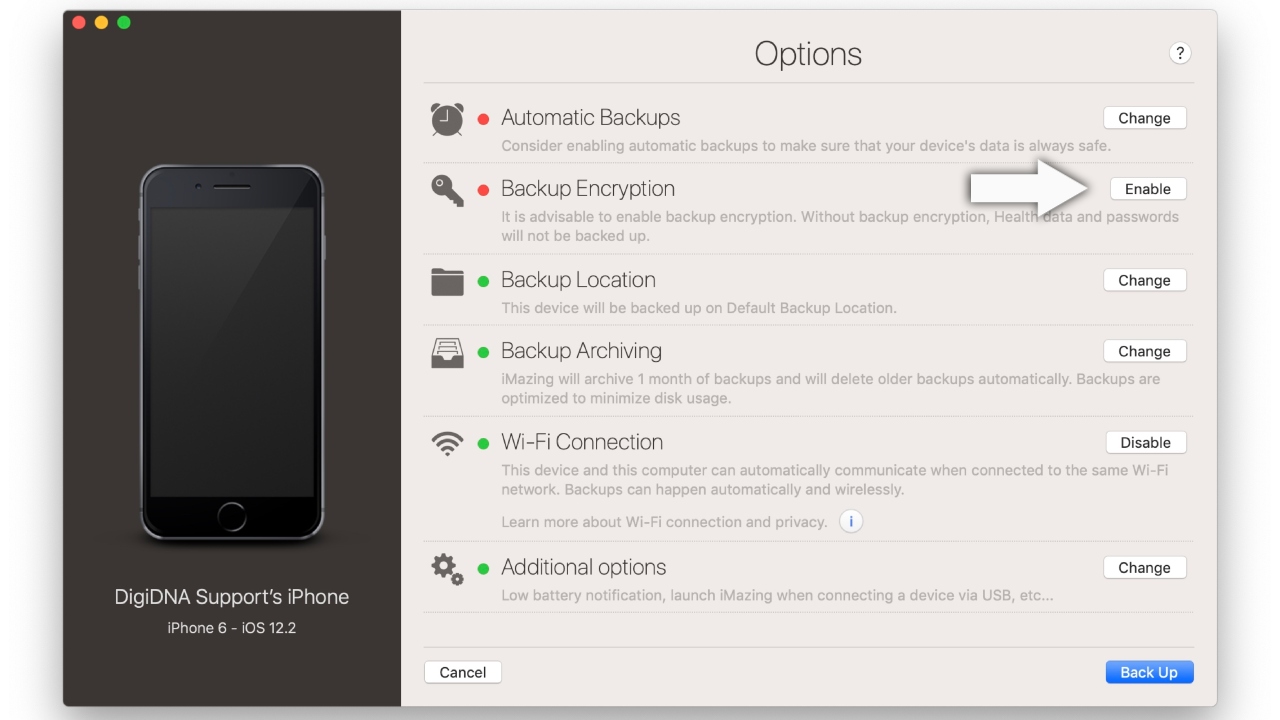1280x720 pixels.
Task: Click the folder icon for Backup Location
Action: tap(447, 281)
